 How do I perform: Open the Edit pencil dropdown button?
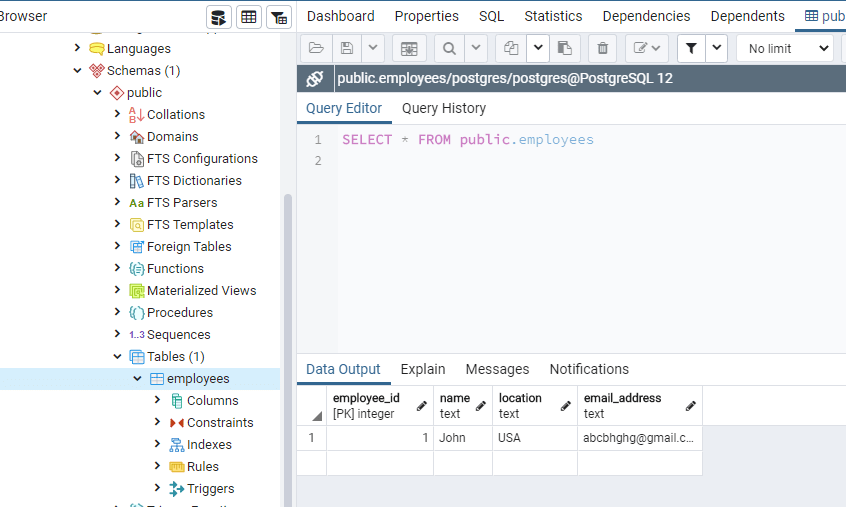(647, 49)
